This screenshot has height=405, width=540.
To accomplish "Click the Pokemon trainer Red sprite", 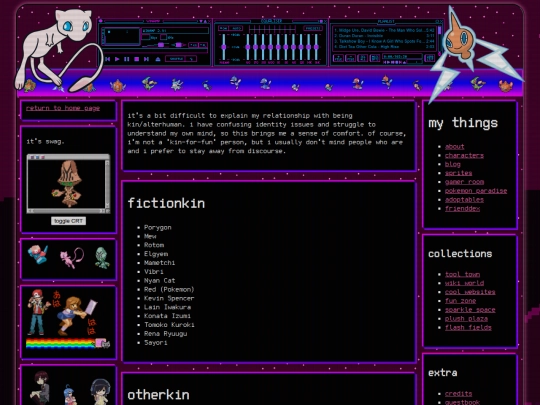I will tap(38, 312).
